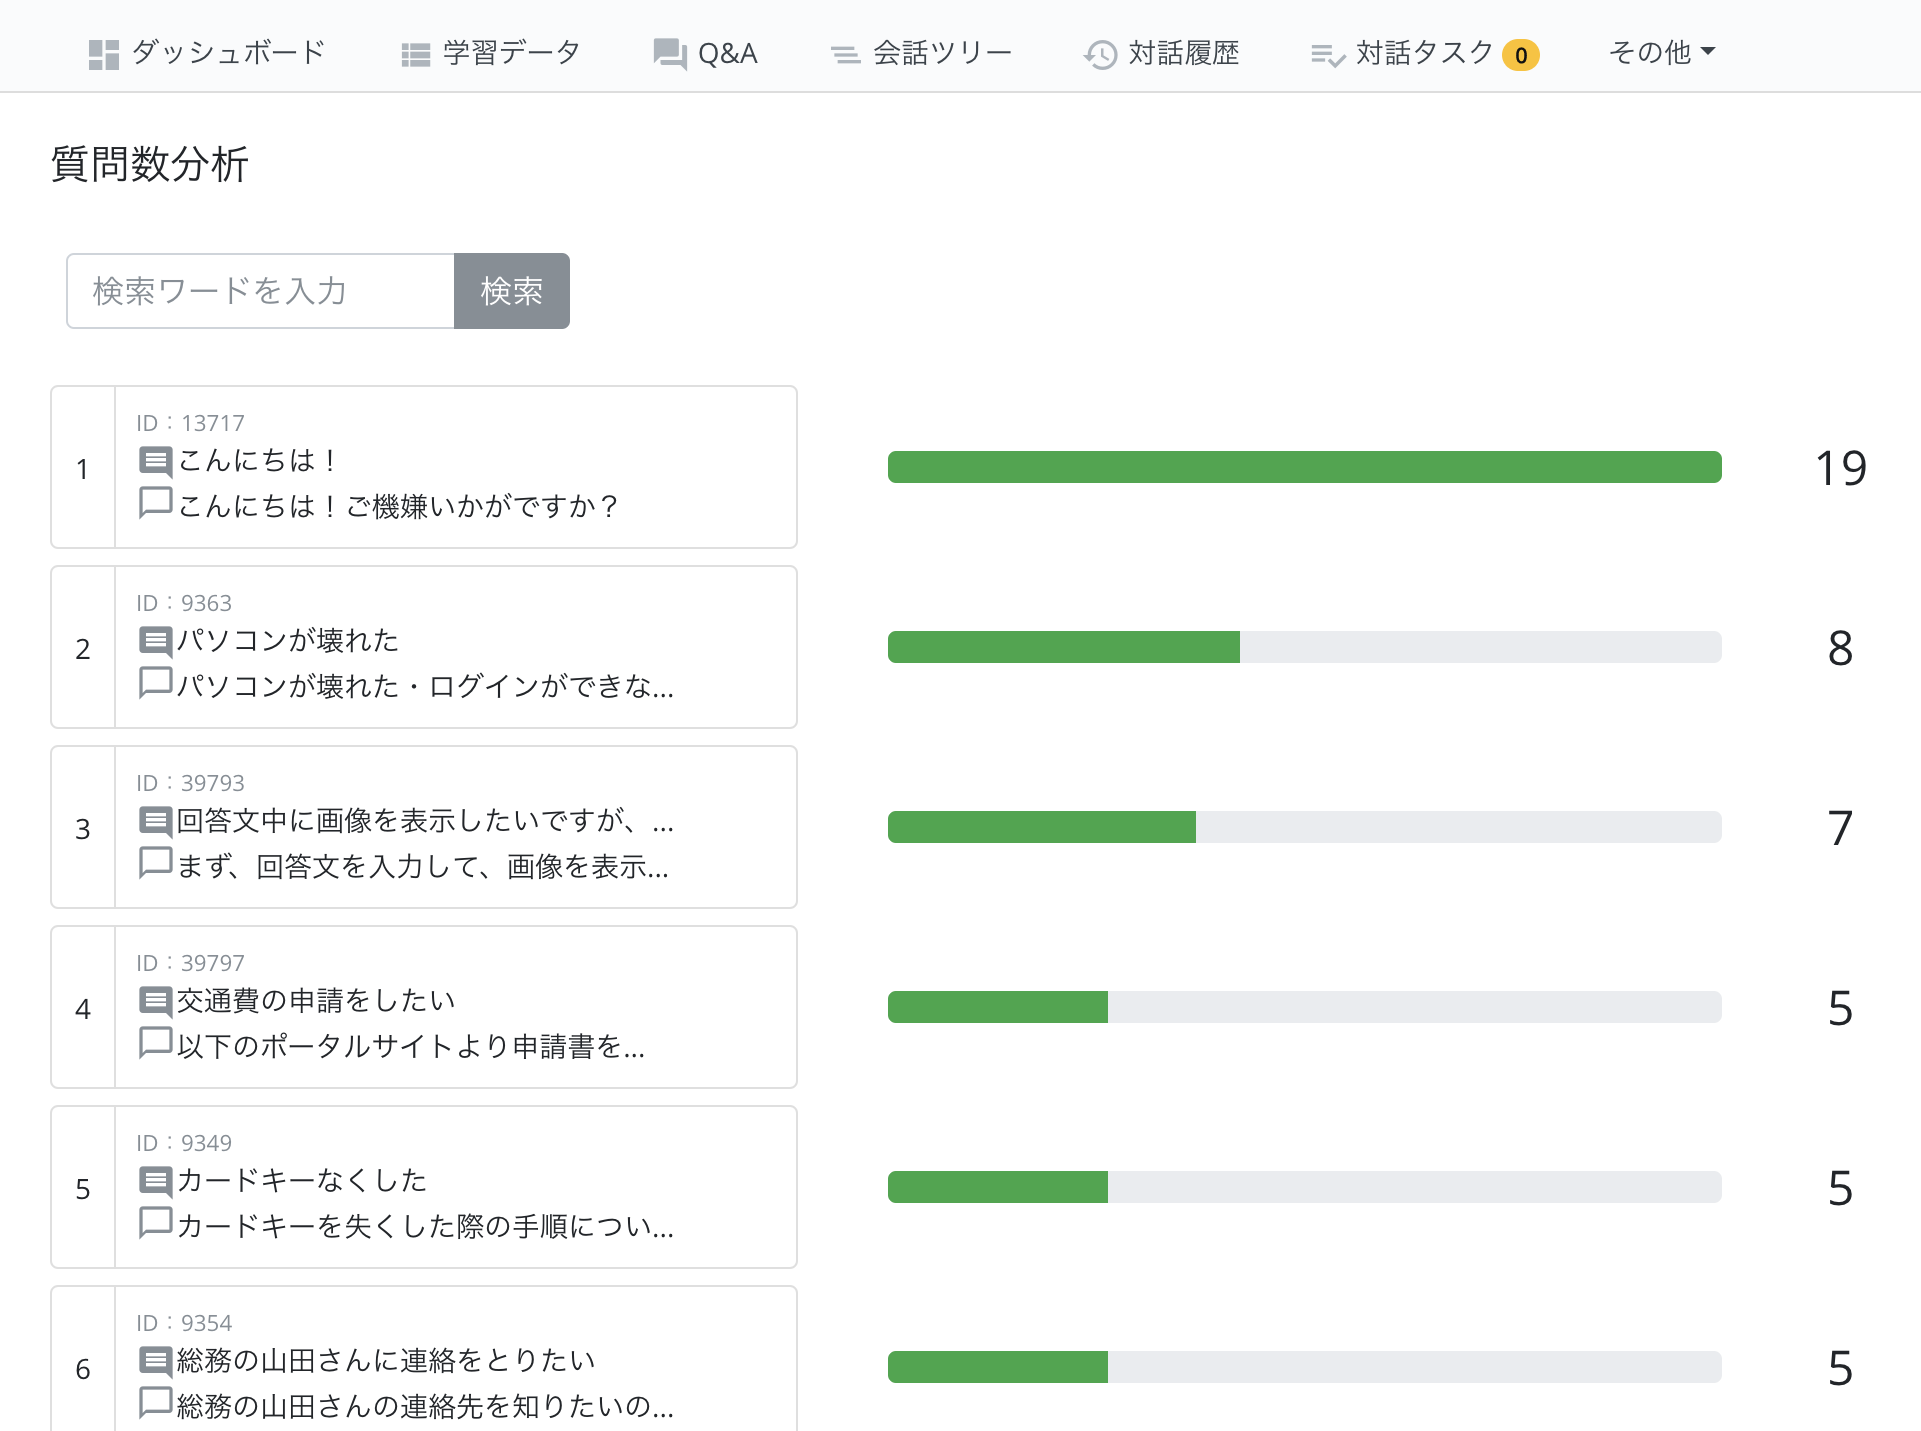Click the dashboard grid icon
This screenshot has height=1431, width=1921.
[x=103, y=54]
